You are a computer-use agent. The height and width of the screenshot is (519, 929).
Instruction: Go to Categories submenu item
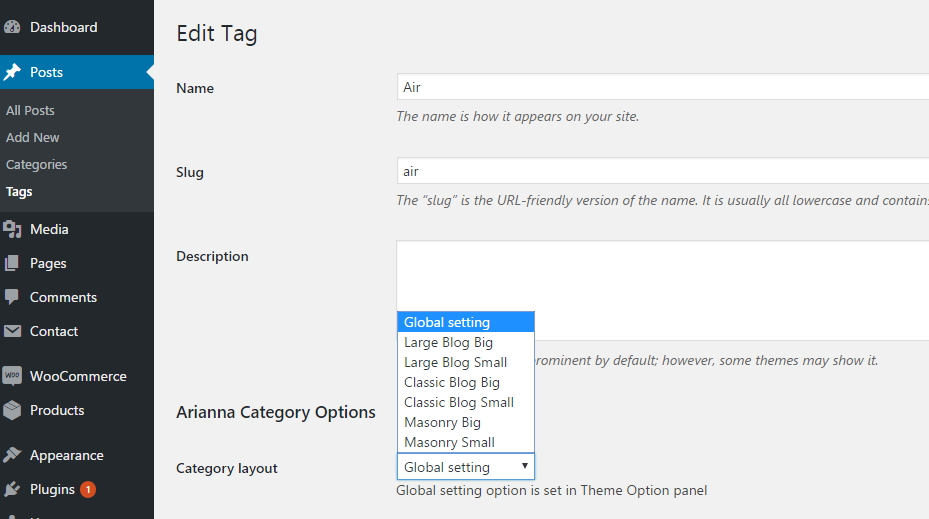36,165
